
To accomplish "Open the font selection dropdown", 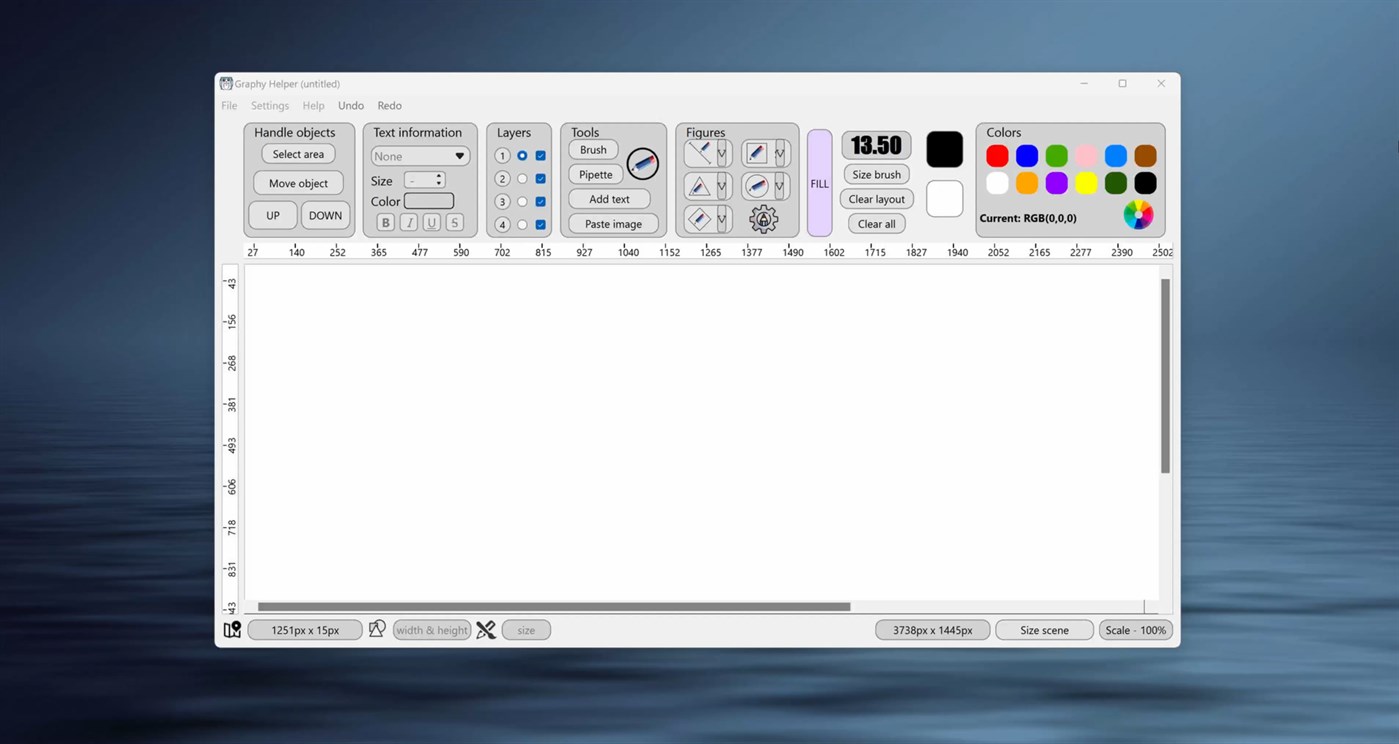I will click(419, 156).
